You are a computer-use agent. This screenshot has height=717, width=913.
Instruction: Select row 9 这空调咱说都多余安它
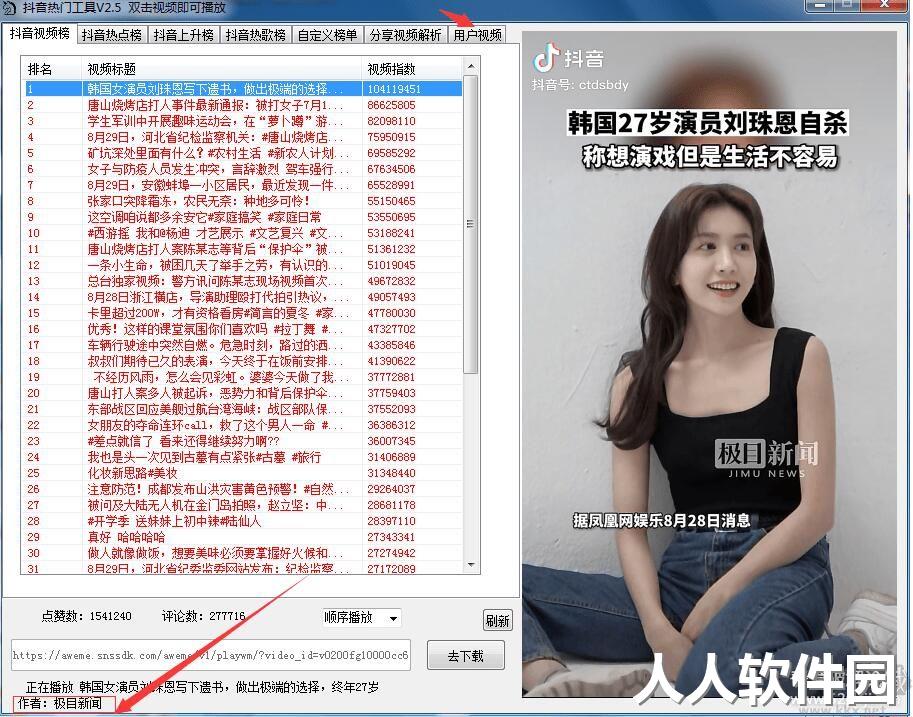pos(243,217)
